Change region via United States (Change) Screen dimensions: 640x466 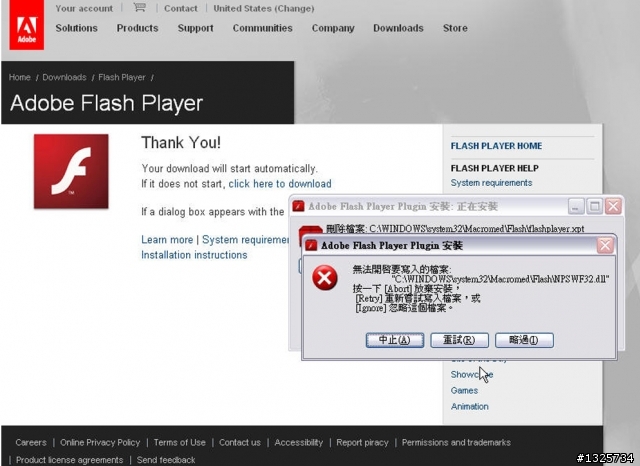tap(264, 8)
